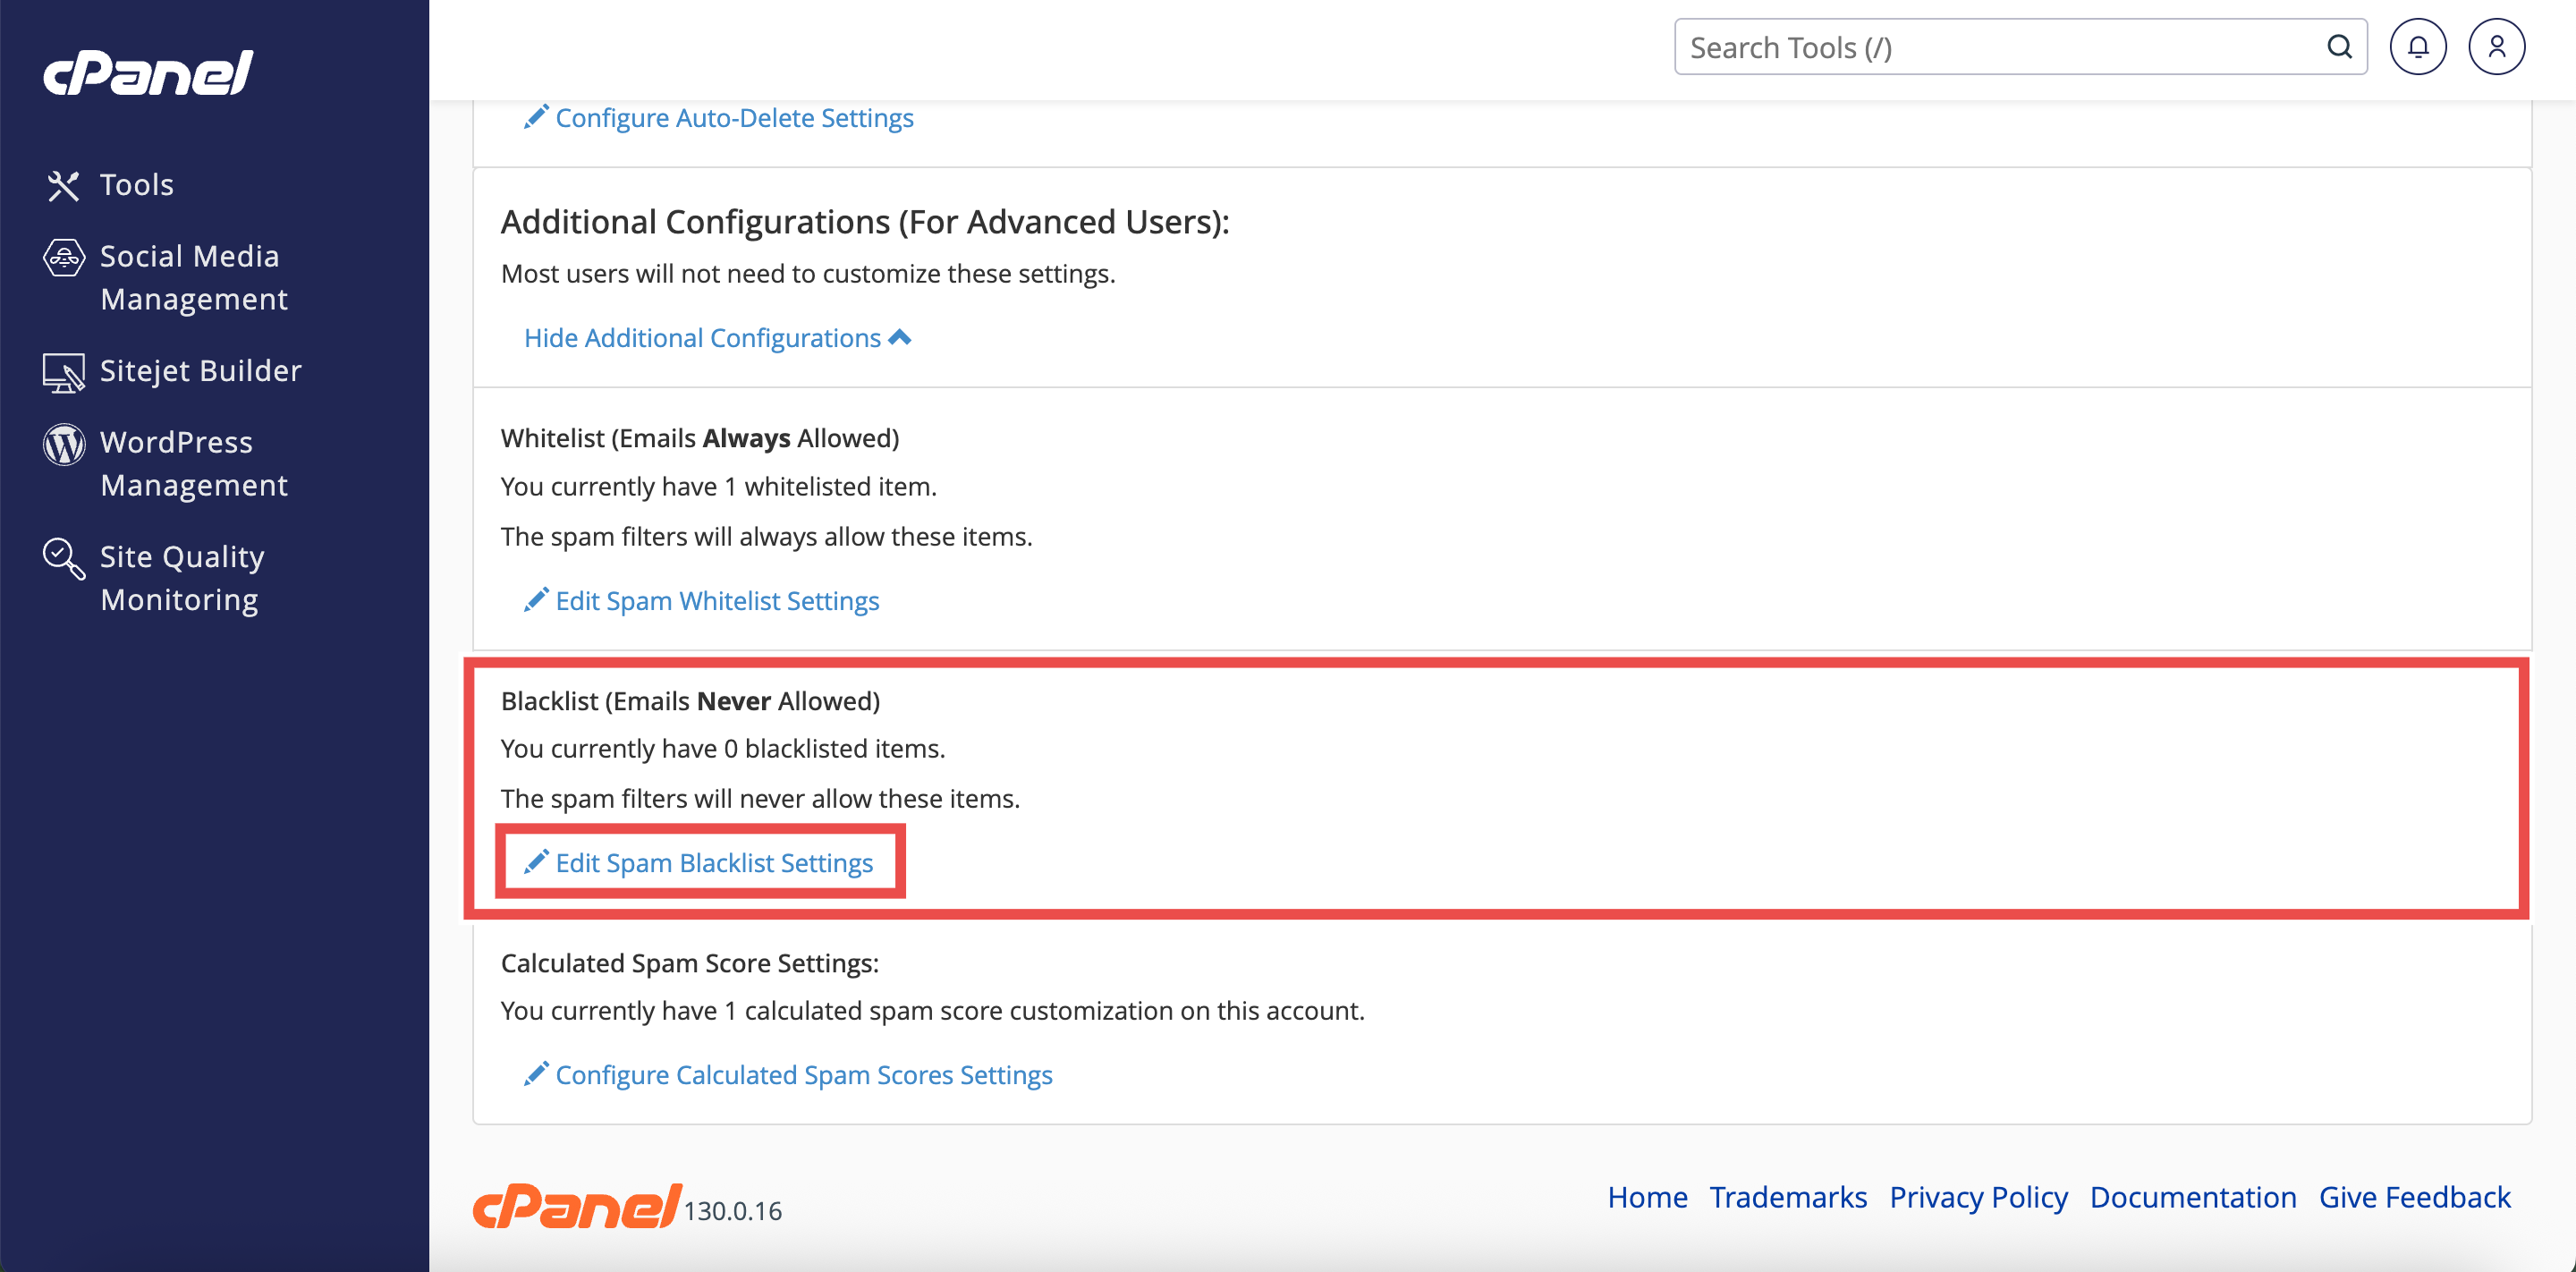Go to Home footer link
2576x1272 pixels.
click(x=1647, y=1197)
